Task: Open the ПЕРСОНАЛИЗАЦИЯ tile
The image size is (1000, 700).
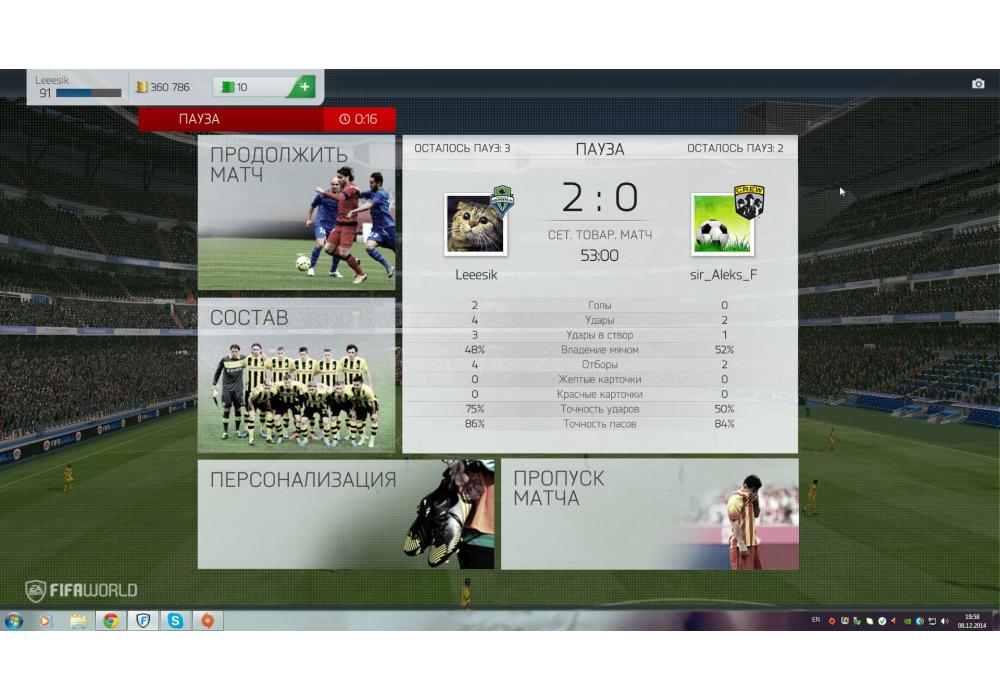Action: [x=346, y=514]
